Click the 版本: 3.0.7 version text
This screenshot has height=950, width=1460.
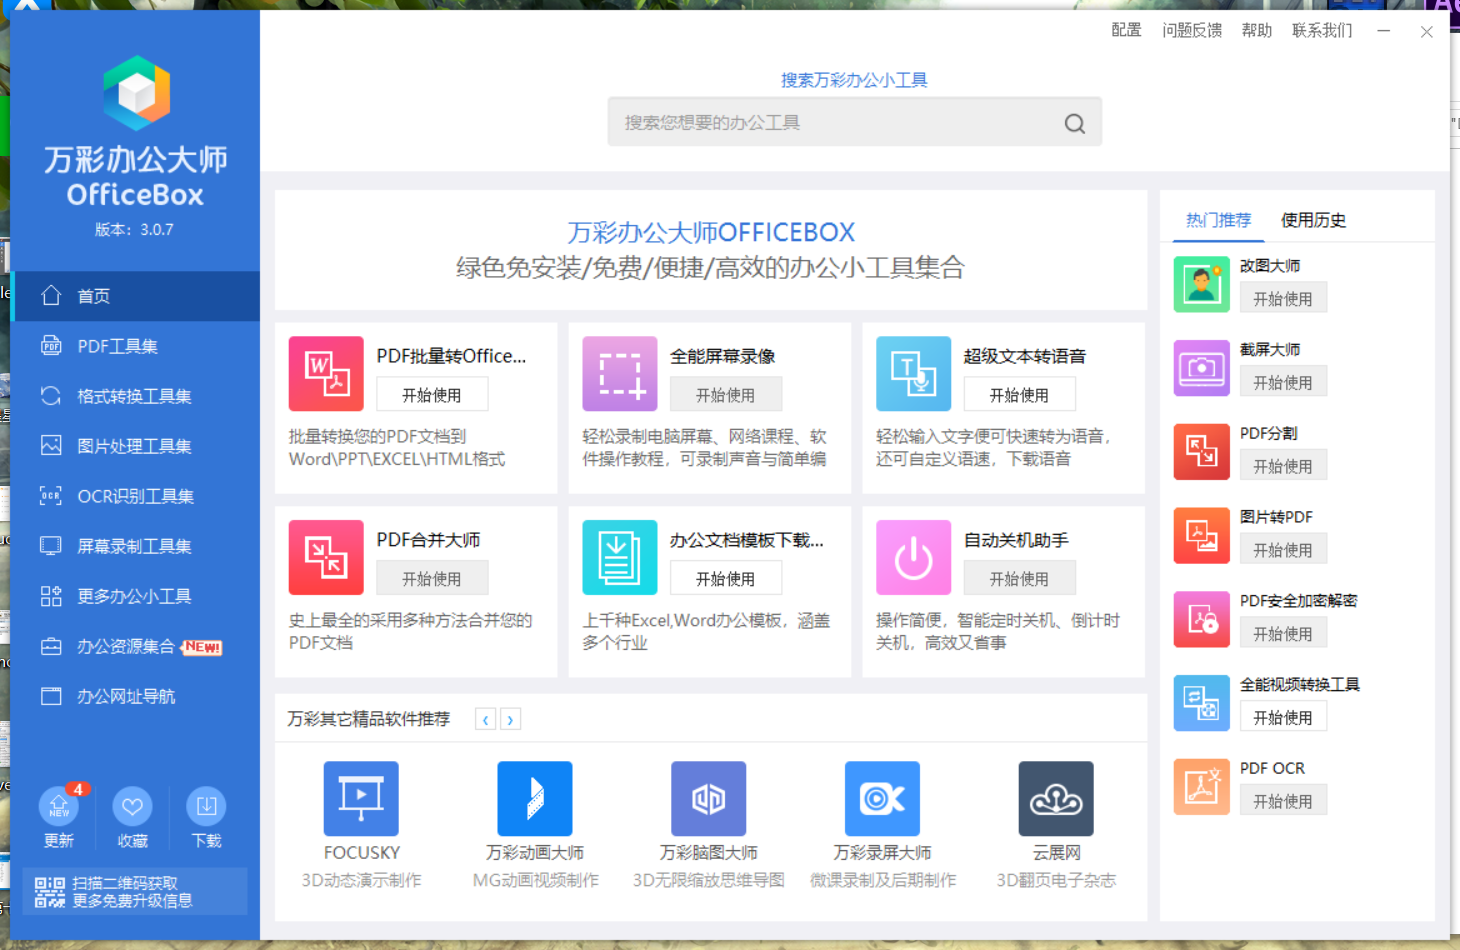click(x=134, y=229)
